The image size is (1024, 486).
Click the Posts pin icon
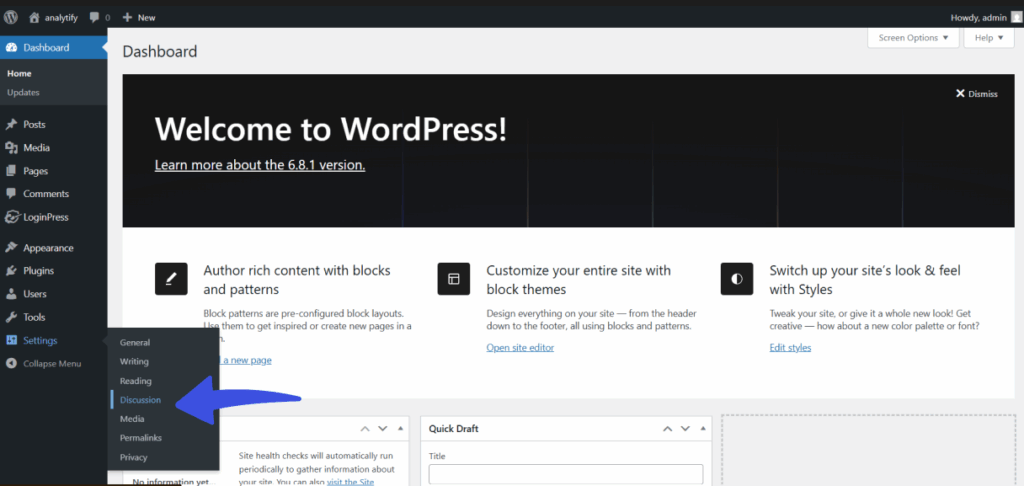(11, 124)
